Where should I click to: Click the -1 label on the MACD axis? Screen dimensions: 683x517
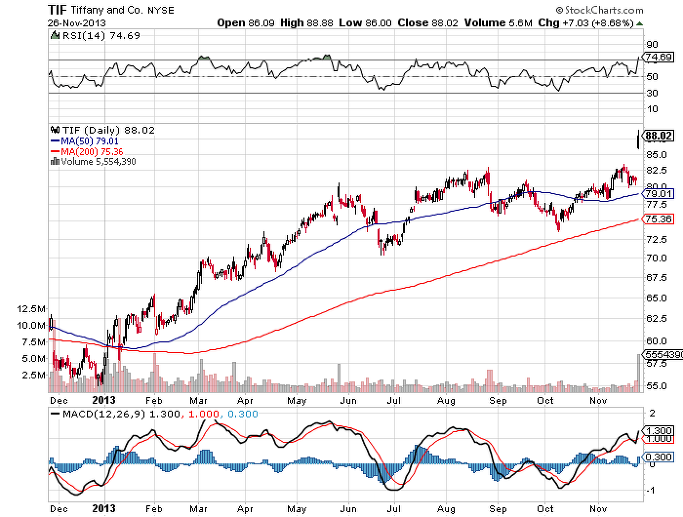click(x=651, y=491)
